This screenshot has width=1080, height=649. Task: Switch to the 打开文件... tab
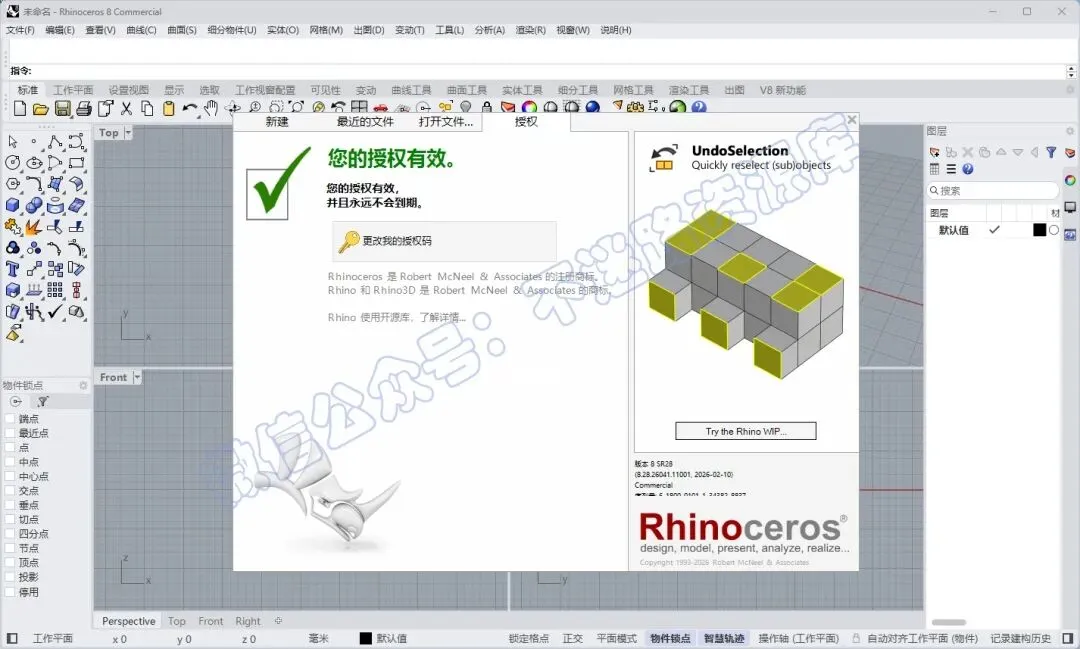(x=446, y=122)
